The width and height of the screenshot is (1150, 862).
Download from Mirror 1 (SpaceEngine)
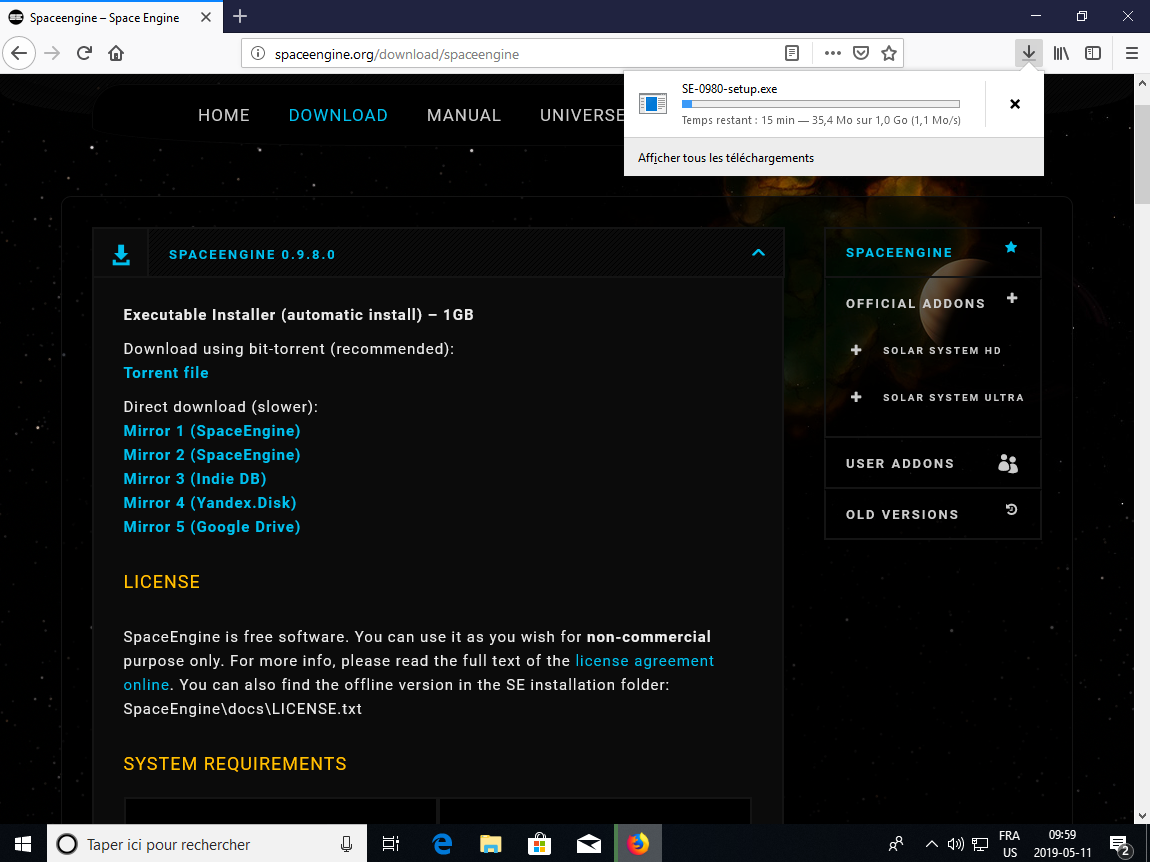[x=212, y=431]
